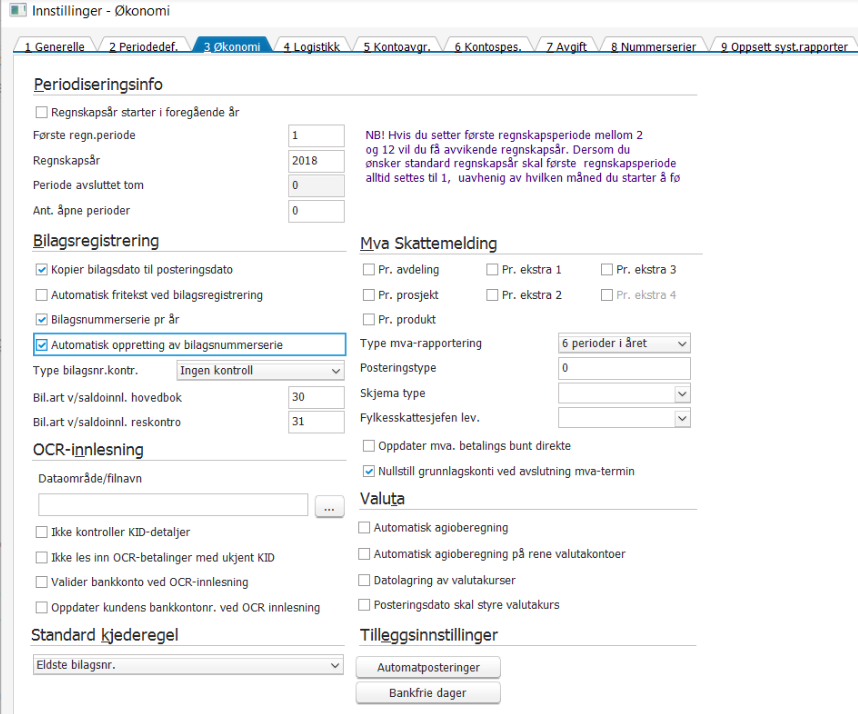
Task: Check Oppdater kundens bankkontonr. ved OCR innlesning
Action: pyautogui.click(x=42, y=607)
